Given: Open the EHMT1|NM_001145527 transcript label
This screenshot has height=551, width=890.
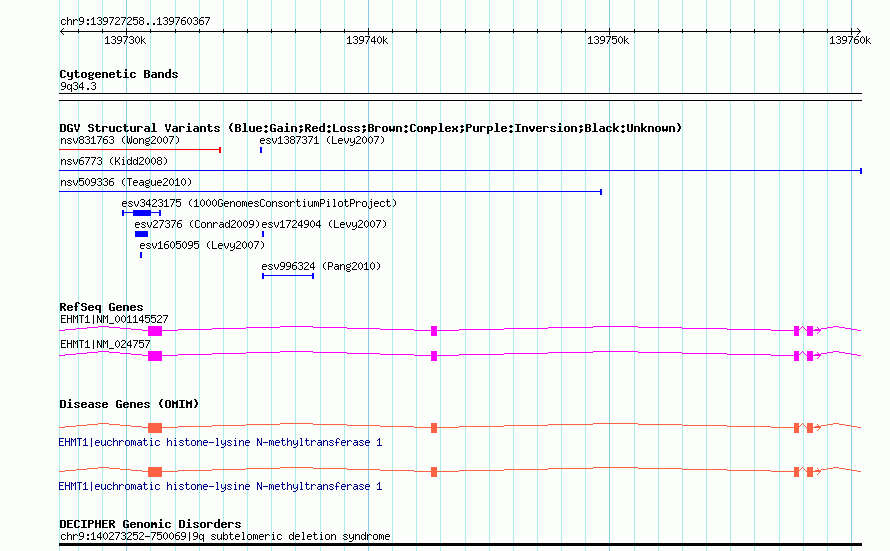Looking at the screenshot, I should tap(114, 319).
